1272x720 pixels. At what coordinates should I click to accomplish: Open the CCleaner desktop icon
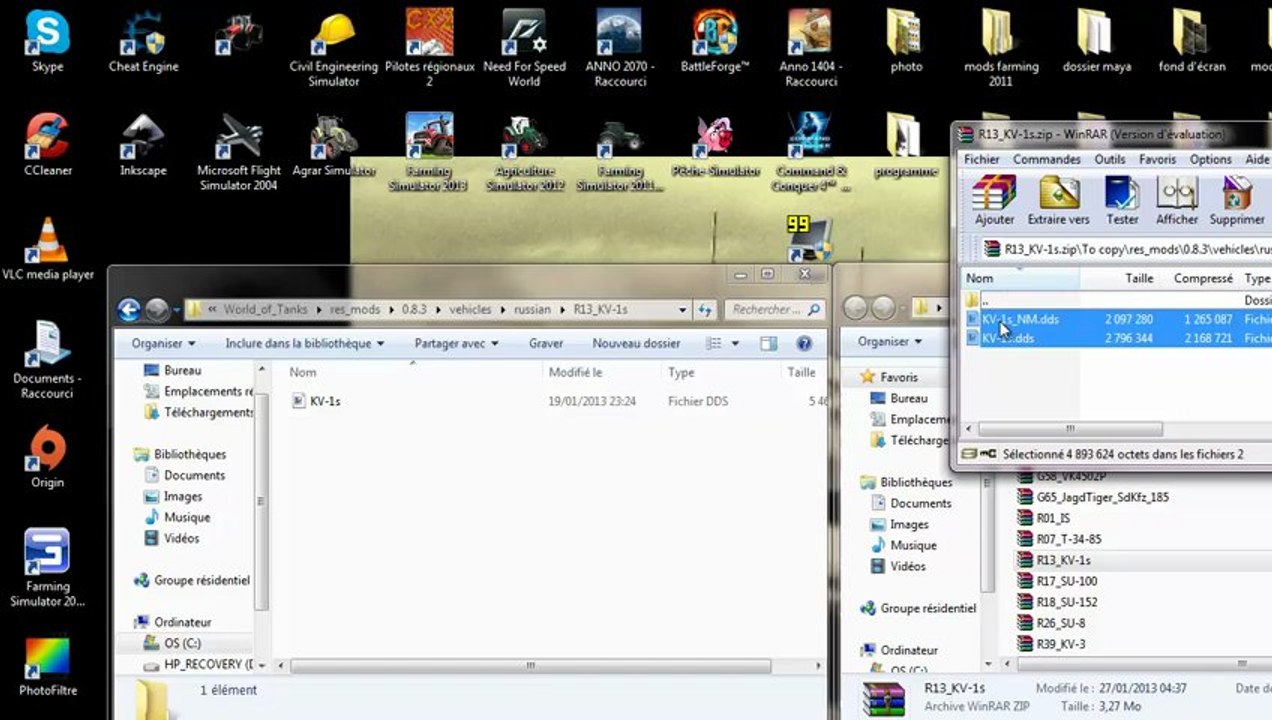pyautogui.click(x=47, y=145)
